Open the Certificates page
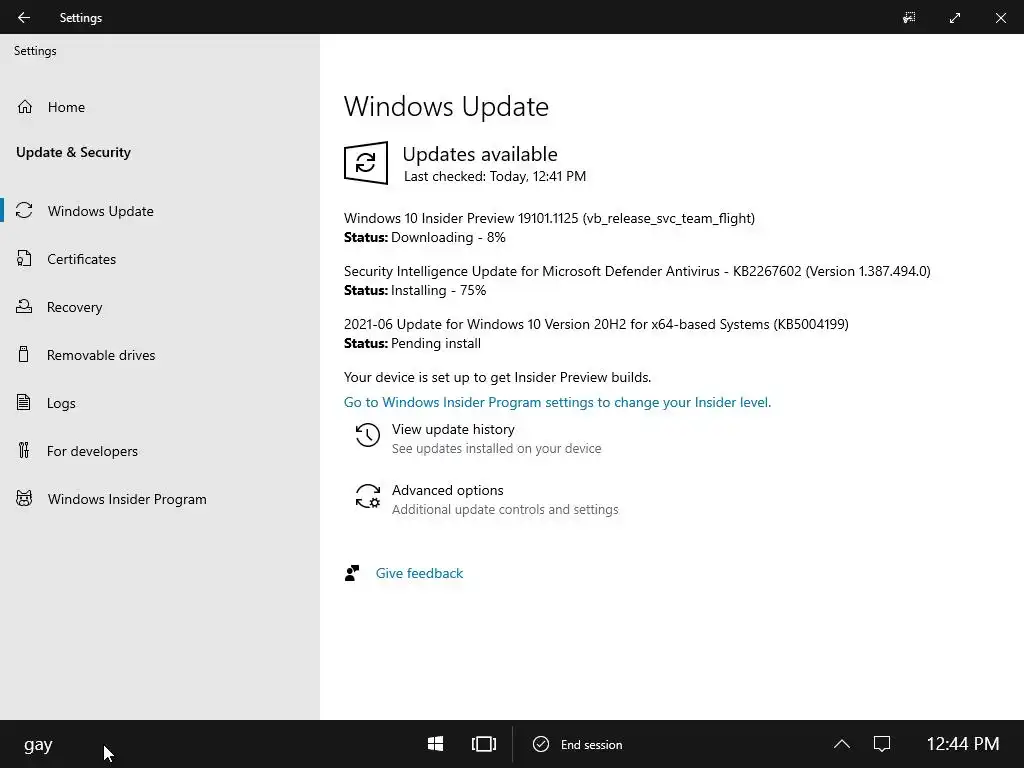 coord(82,259)
